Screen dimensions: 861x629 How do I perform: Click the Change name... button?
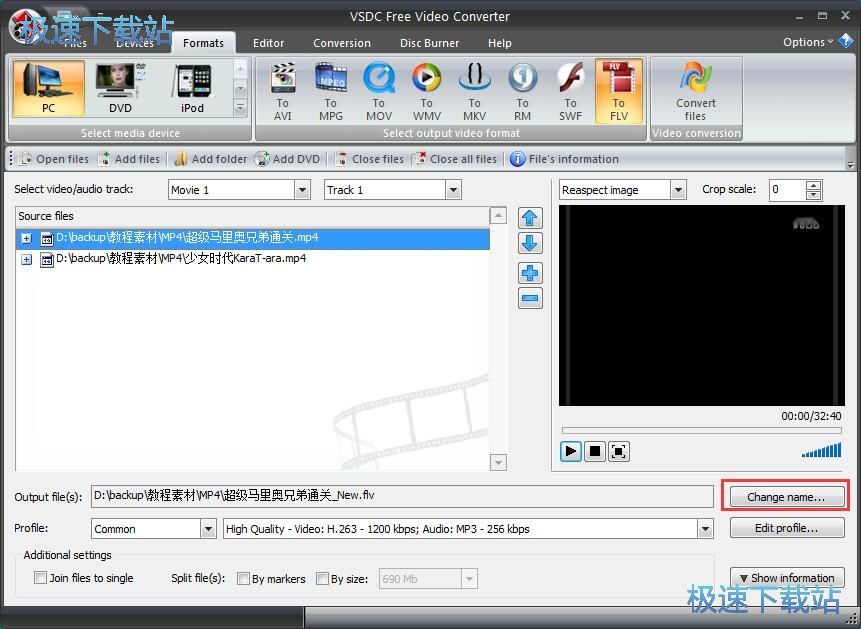(786, 497)
